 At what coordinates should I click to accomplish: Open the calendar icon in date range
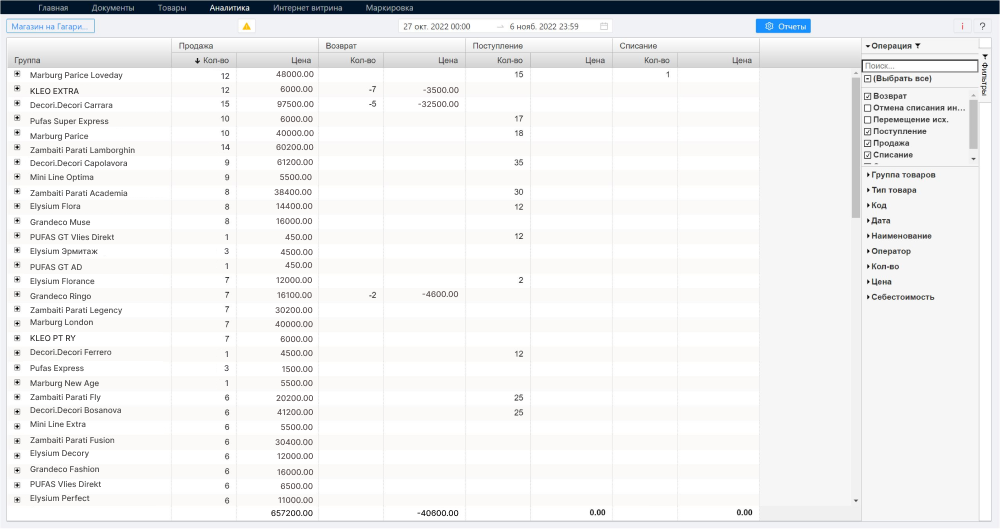point(604,26)
